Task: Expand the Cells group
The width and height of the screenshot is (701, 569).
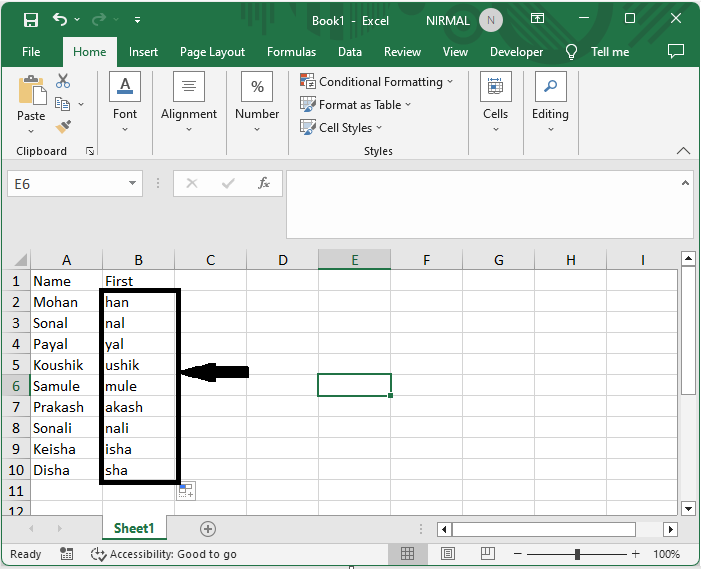Action: click(x=495, y=103)
